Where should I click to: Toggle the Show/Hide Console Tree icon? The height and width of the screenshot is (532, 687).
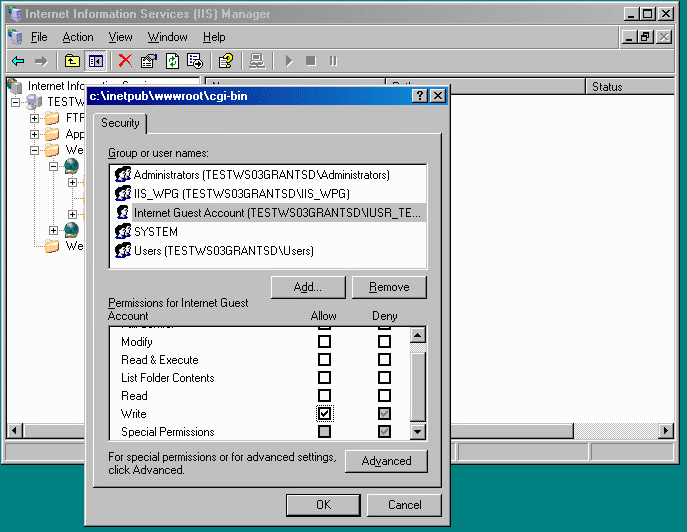96,61
